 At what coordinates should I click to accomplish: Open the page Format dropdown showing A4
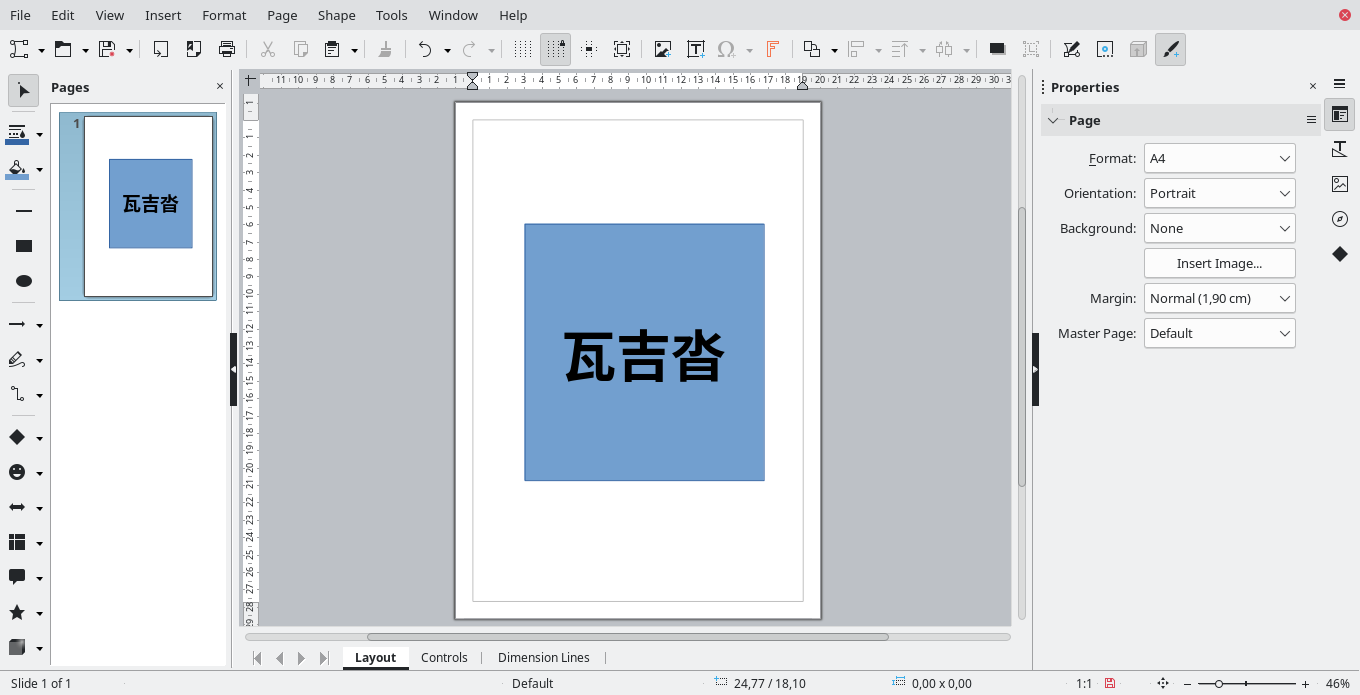click(x=1219, y=158)
